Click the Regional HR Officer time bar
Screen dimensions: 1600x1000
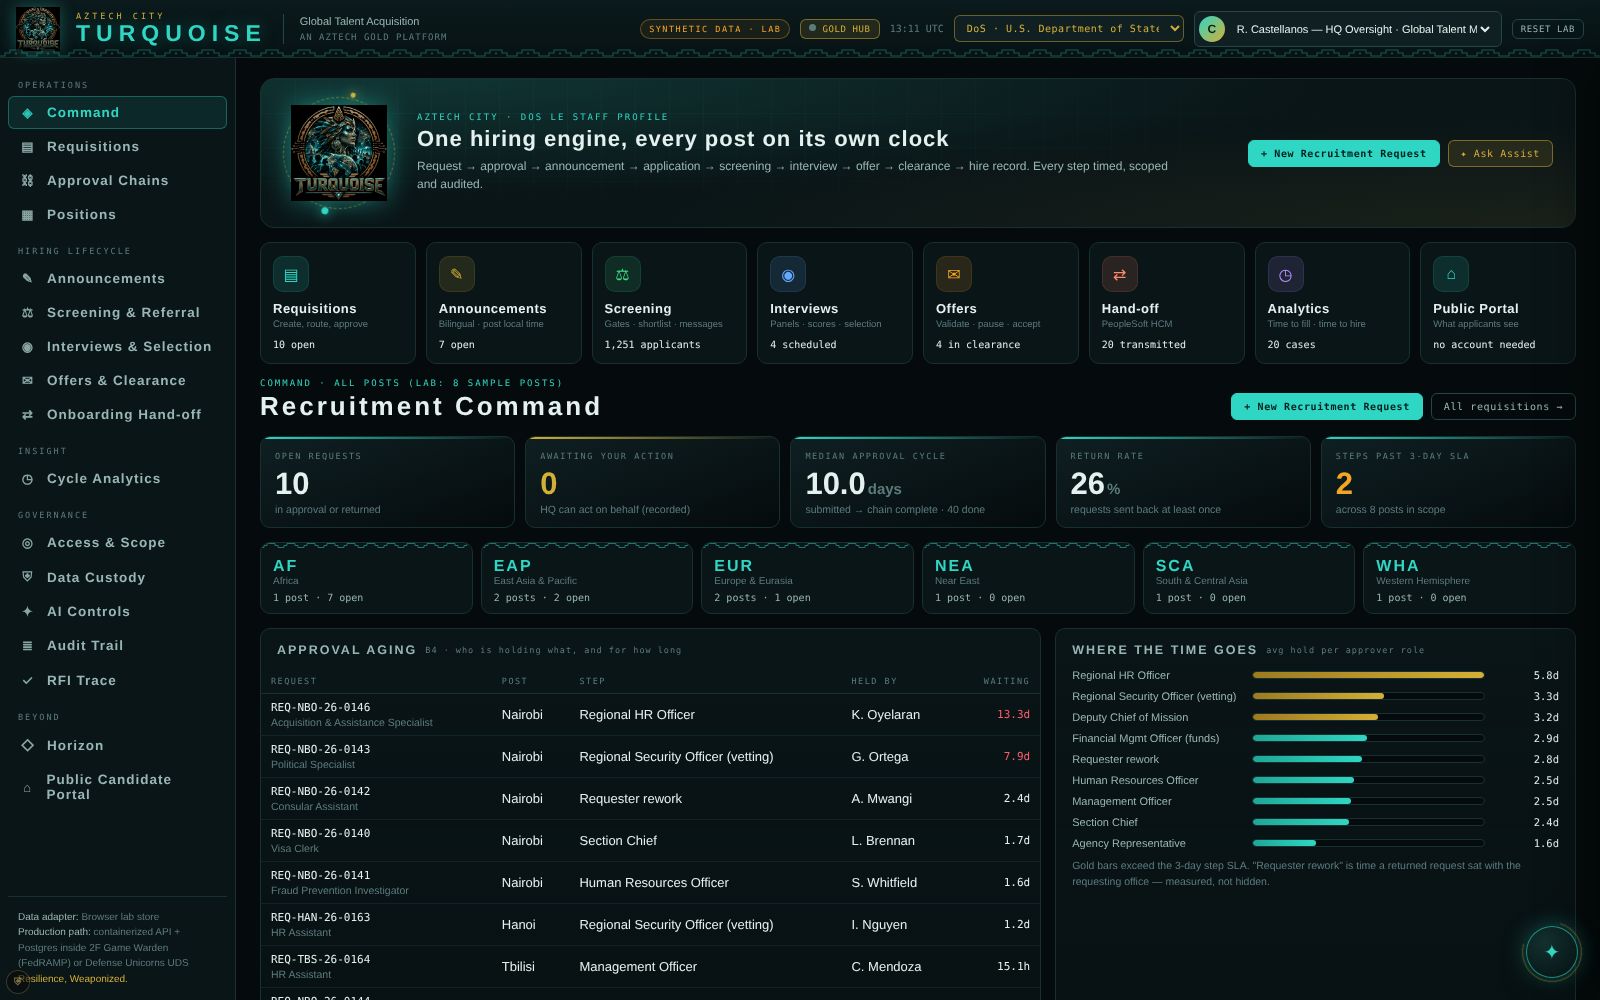[x=1368, y=675]
